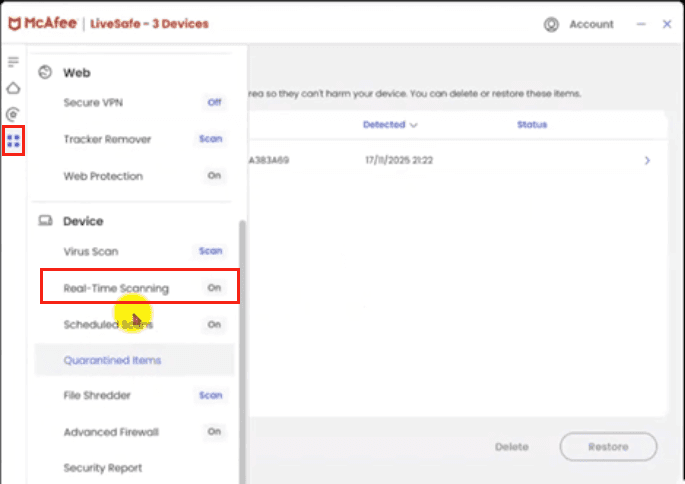
Task: Click the Account avatar icon
Action: (551, 24)
